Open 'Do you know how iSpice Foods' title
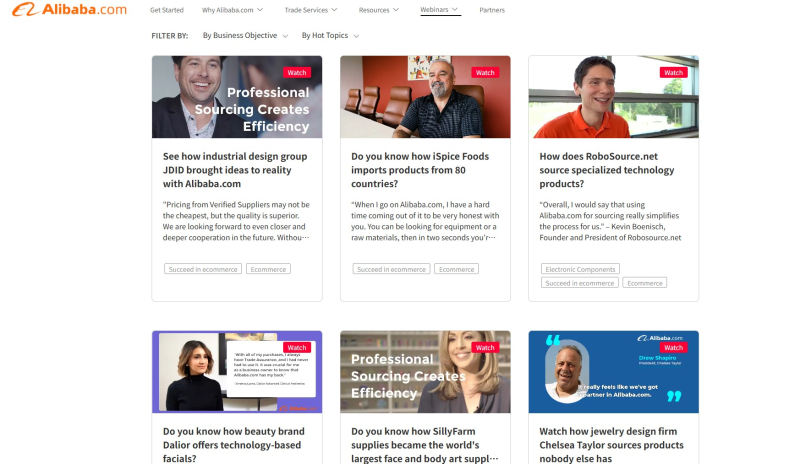800x464 pixels. click(x=420, y=170)
